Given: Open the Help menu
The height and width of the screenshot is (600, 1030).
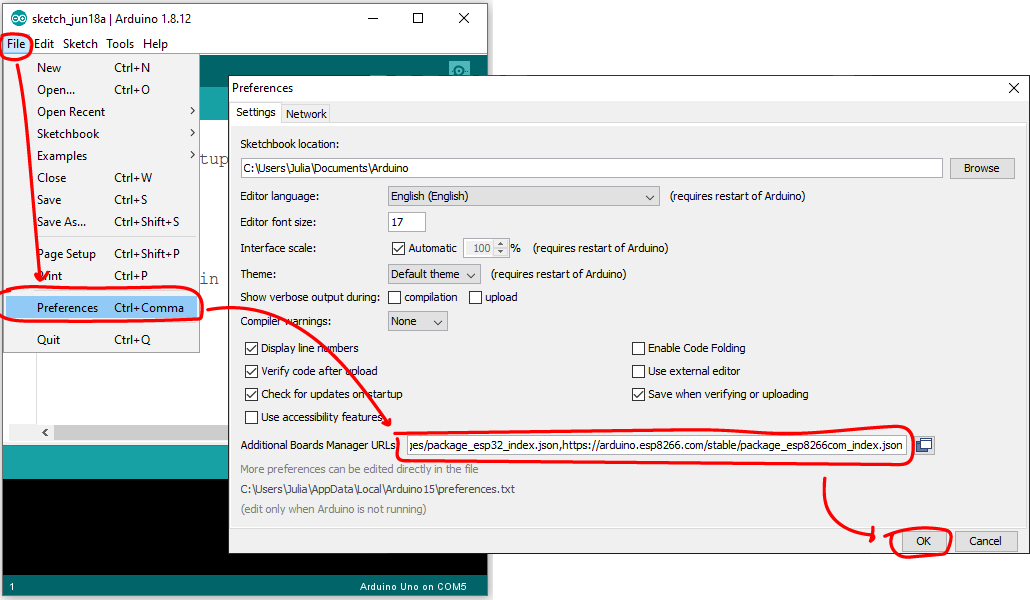Looking at the screenshot, I should coord(156,44).
